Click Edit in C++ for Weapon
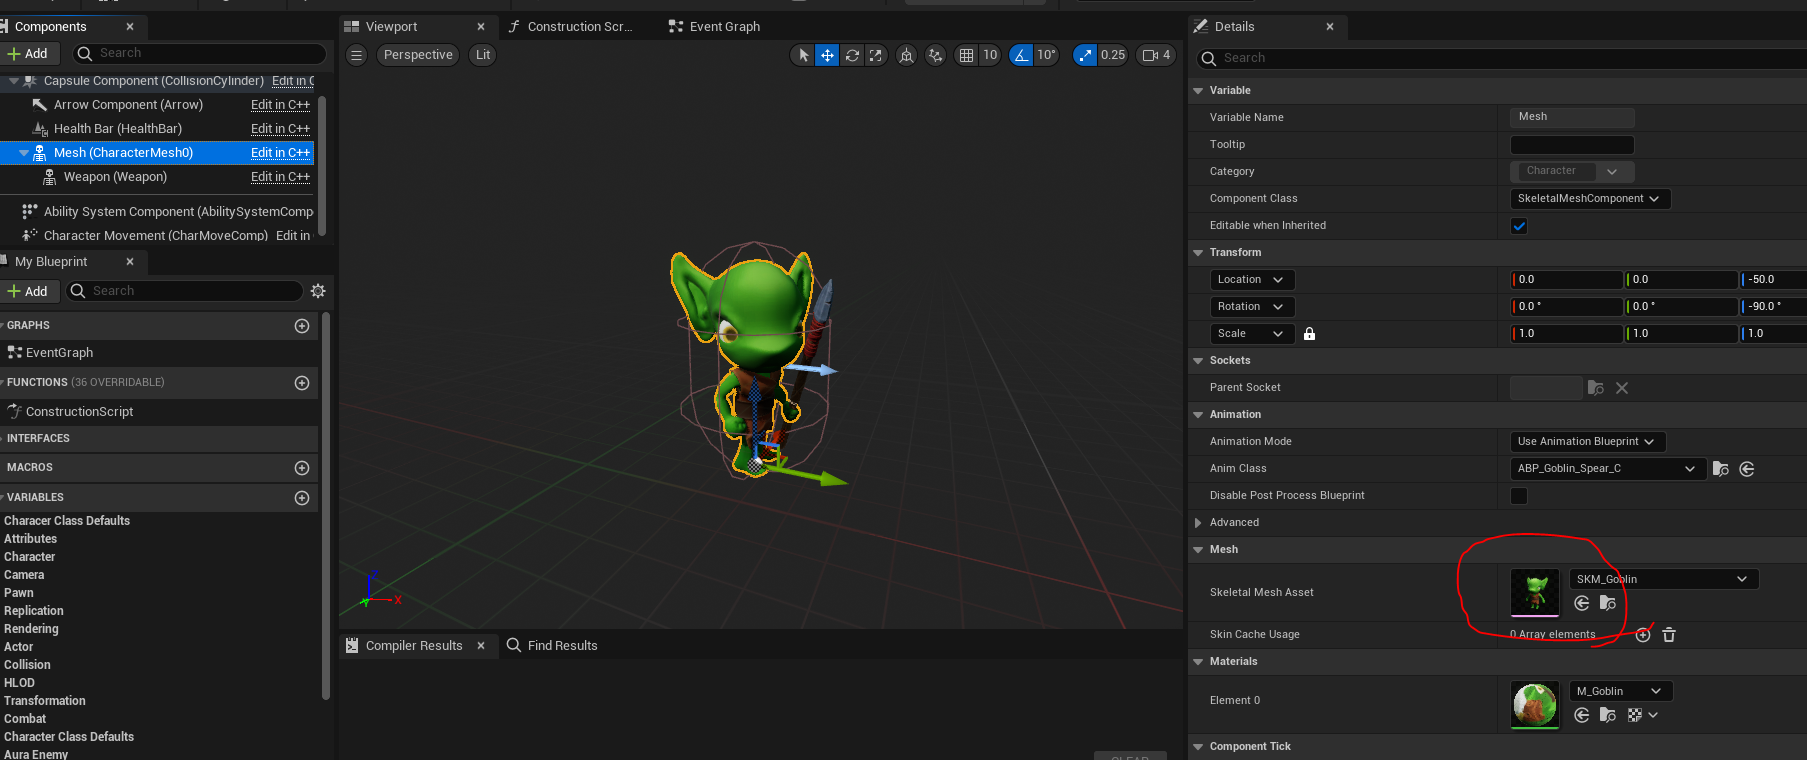The image size is (1807, 760). (x=280, y=177)
